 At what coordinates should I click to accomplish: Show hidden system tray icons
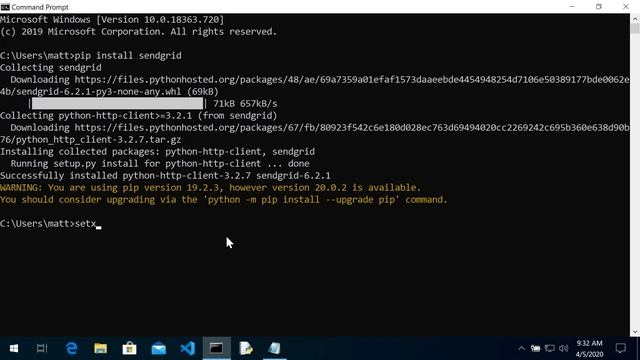pos(521,348)
